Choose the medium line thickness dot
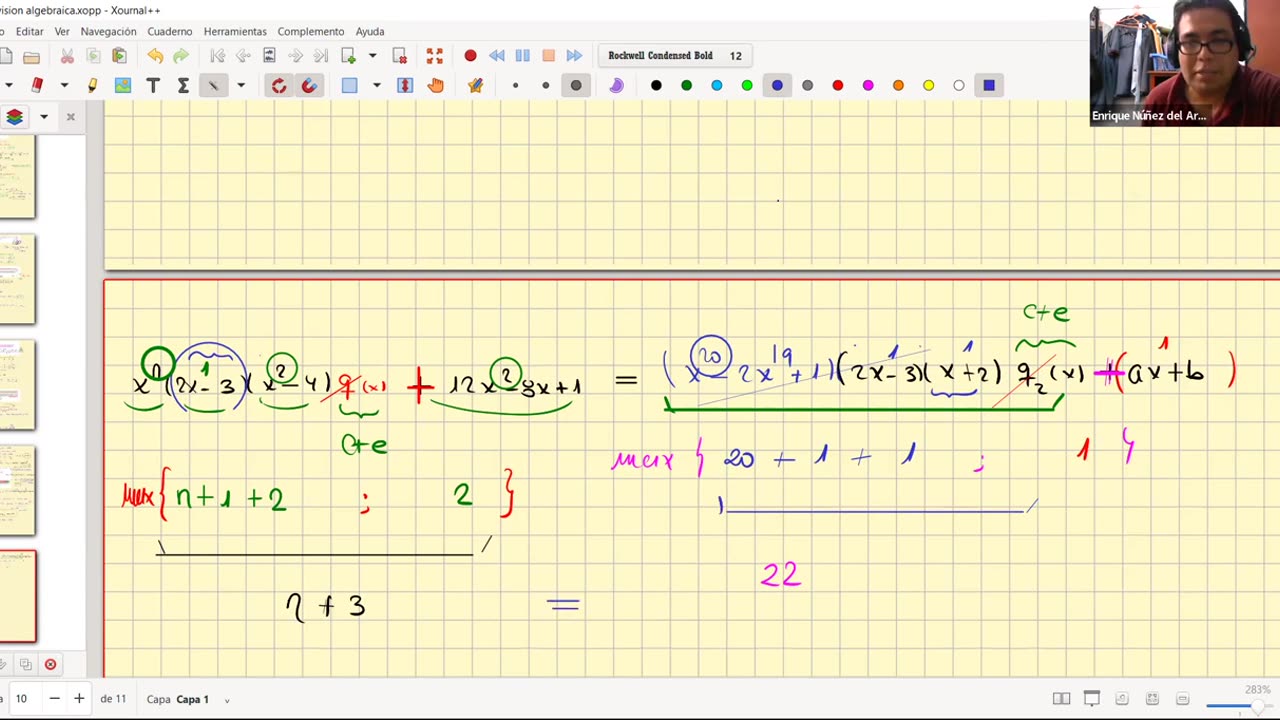 tap(545, 86)
